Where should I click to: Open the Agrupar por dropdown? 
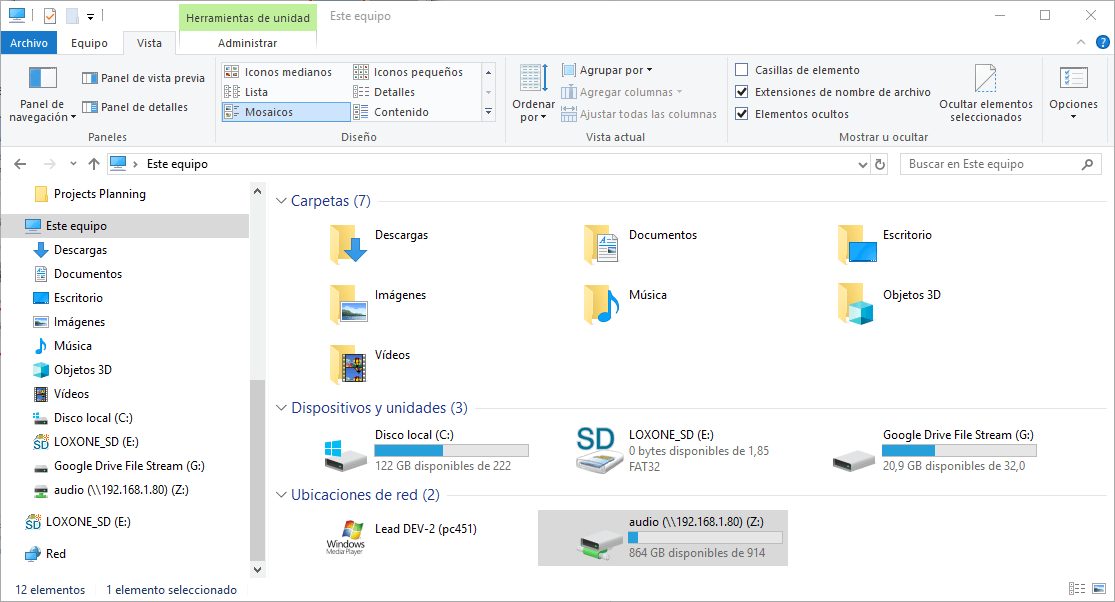607,70
